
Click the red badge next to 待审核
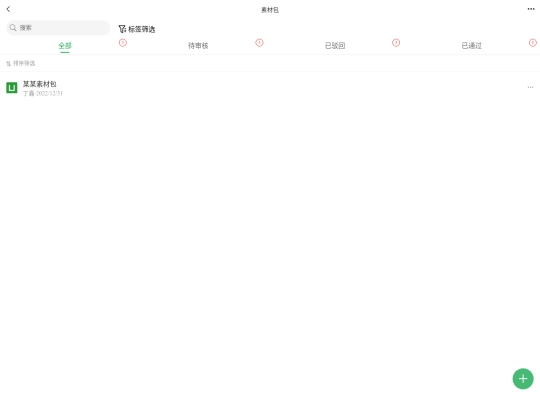point(259,43)
